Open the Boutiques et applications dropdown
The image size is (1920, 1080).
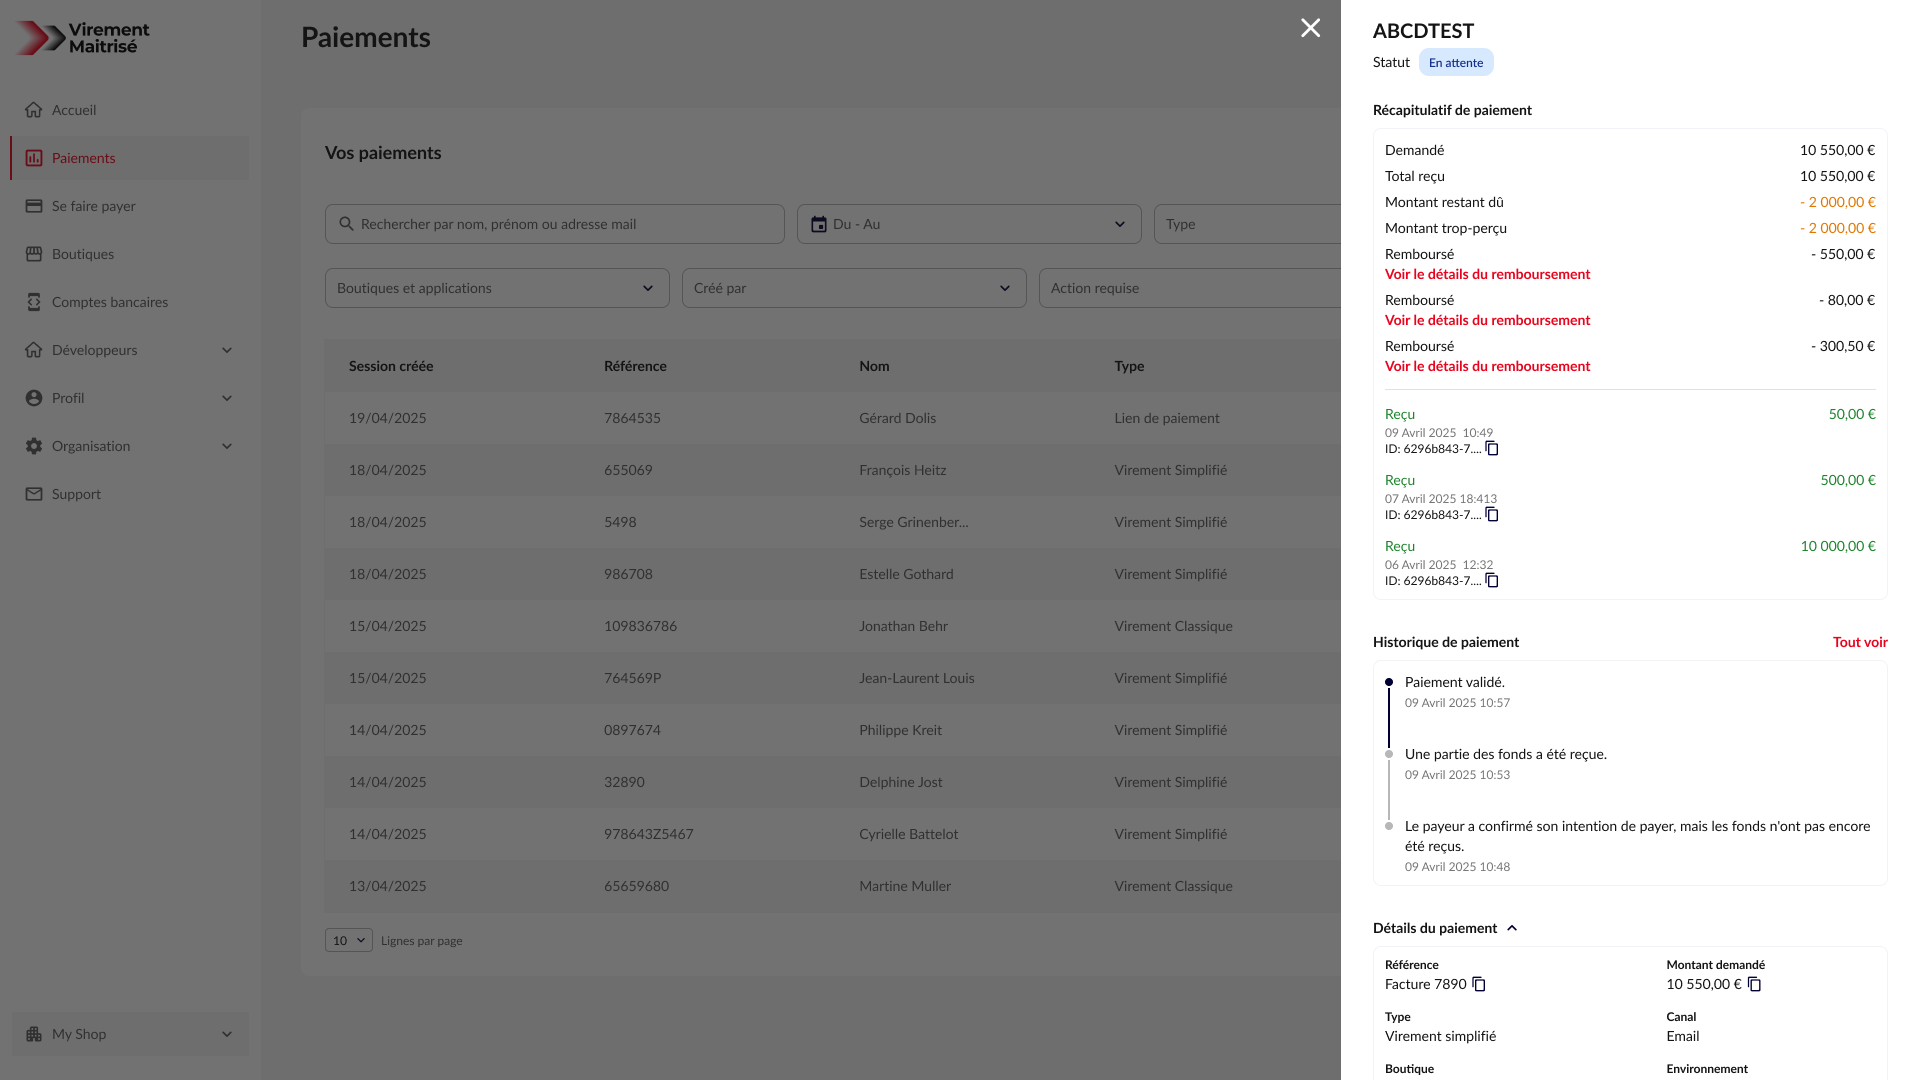tap(497, 288)
